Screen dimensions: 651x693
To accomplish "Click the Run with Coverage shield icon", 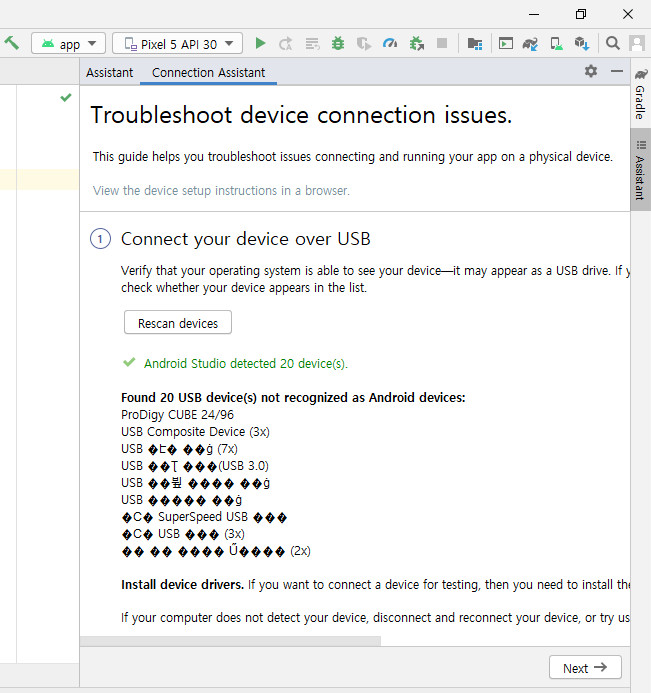I will (364, 43).
